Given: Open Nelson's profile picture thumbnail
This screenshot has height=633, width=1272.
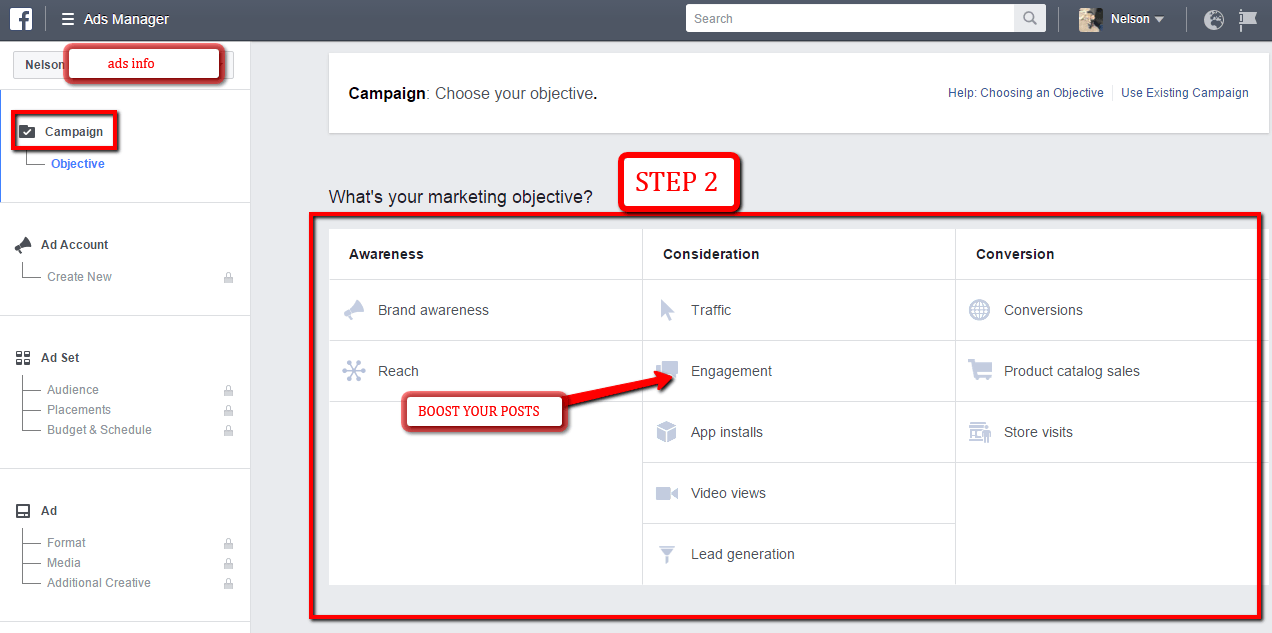Looking at the screenshot, I should (1090, 19).
